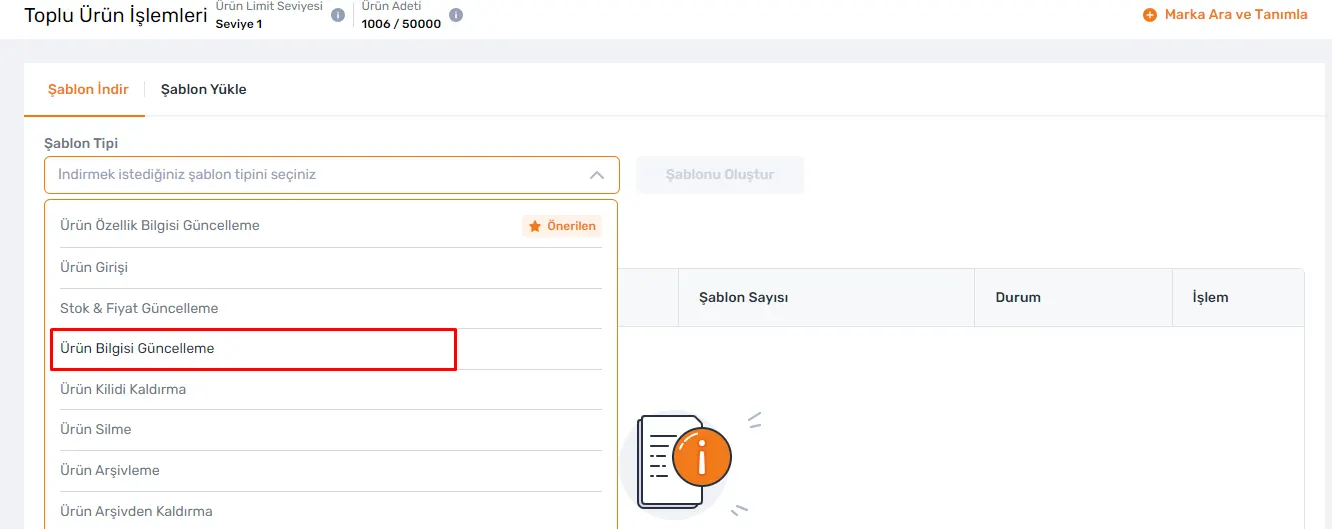Select Ürün Özellik Bilgisi Güncelleme option
1332x529 pixels.
[x=331, y=226]
